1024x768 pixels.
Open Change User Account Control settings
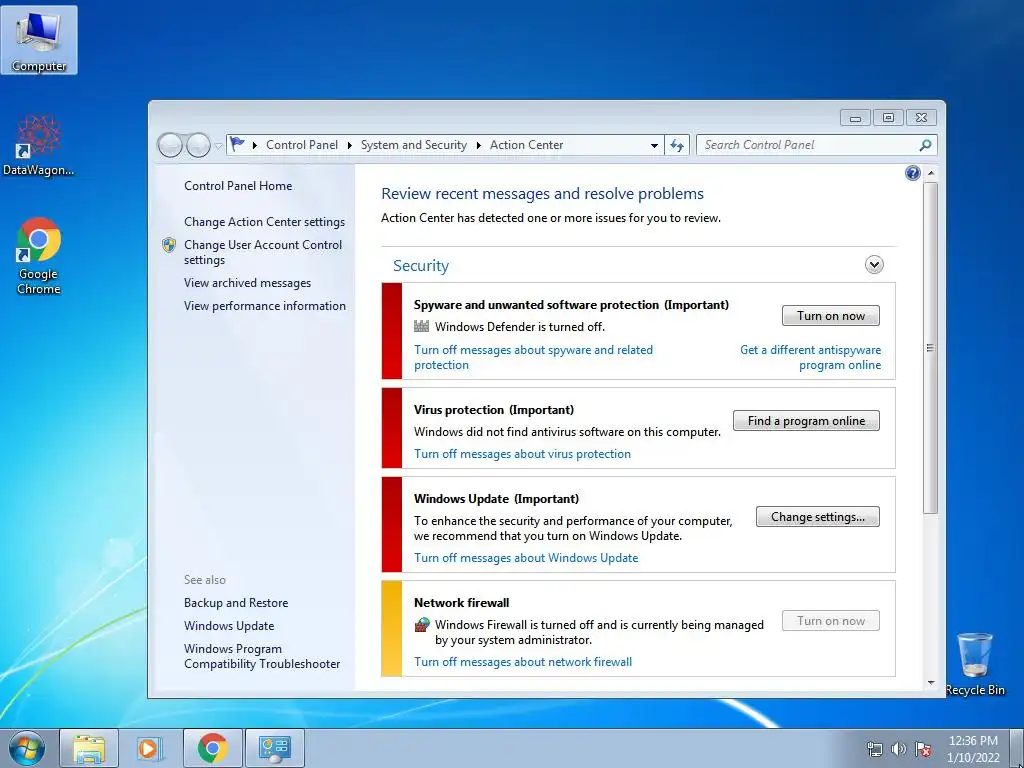[x=263, y=252]
